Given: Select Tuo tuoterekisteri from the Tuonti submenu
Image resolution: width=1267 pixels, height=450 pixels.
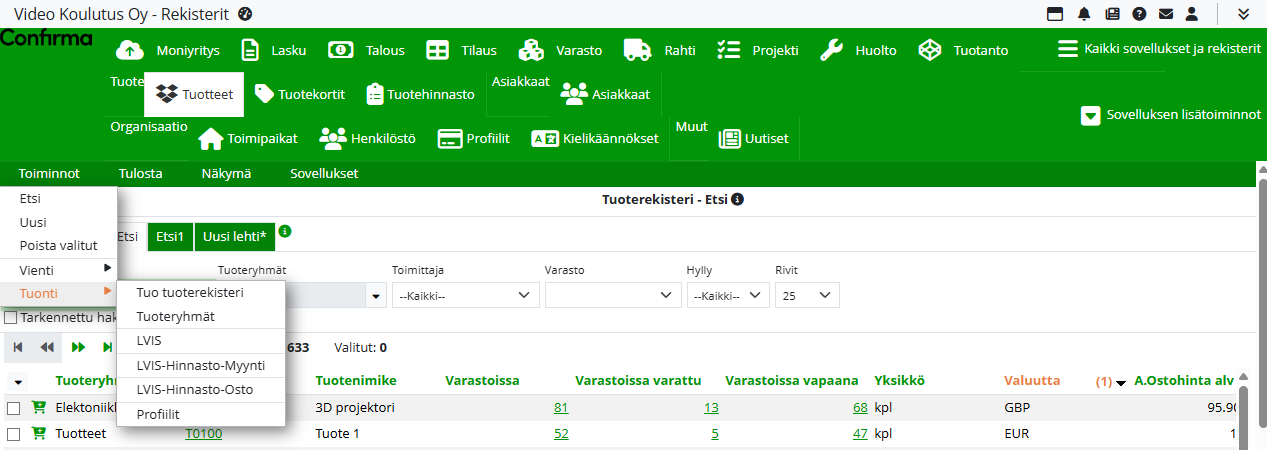Looking at the screenshot, I should click(x=190, y=292).
